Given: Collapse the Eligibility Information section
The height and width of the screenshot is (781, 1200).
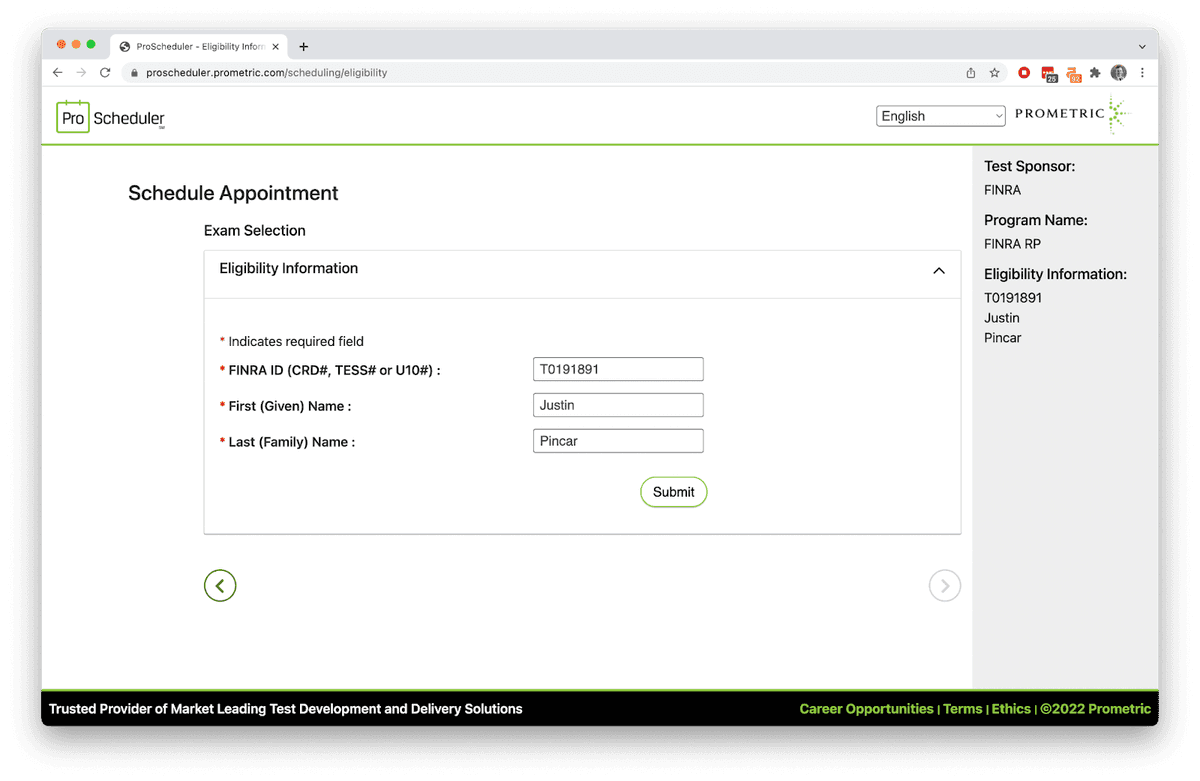Looking at the screenshot, I should pos(938,270).
